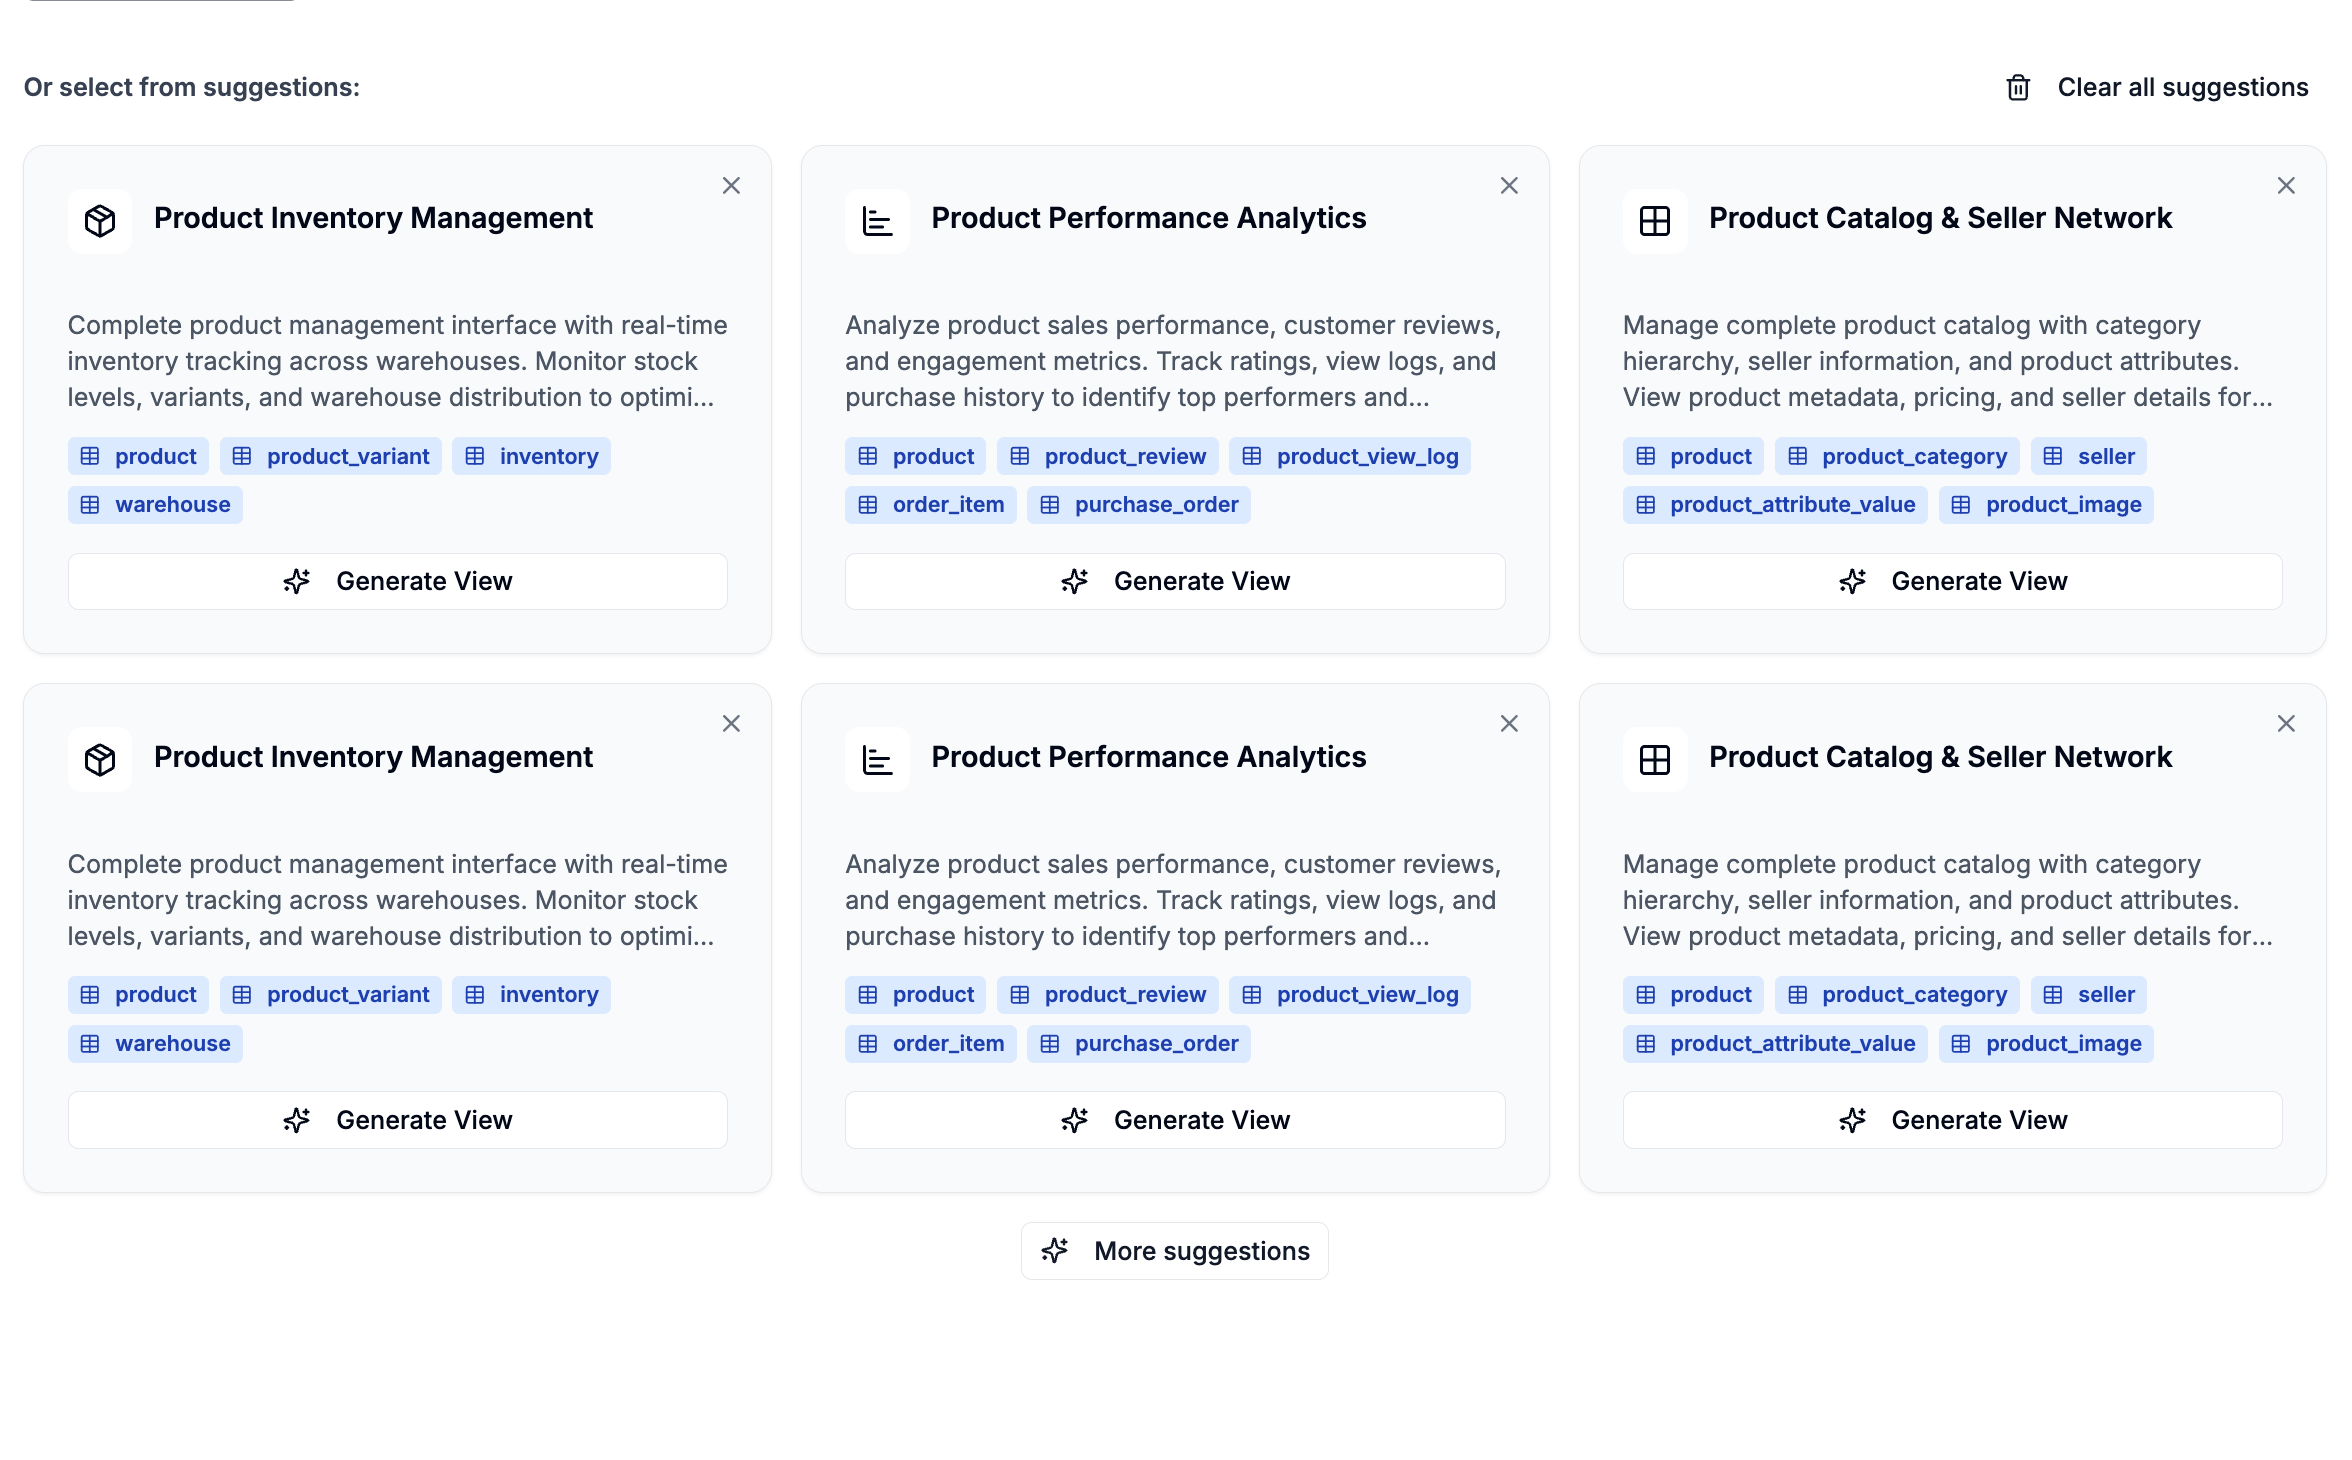The width and height of the screenshot is (2352, 1460).
Task: Dismiss the first Product Performance Analytics suggestion
Action: click(1509, 186)
